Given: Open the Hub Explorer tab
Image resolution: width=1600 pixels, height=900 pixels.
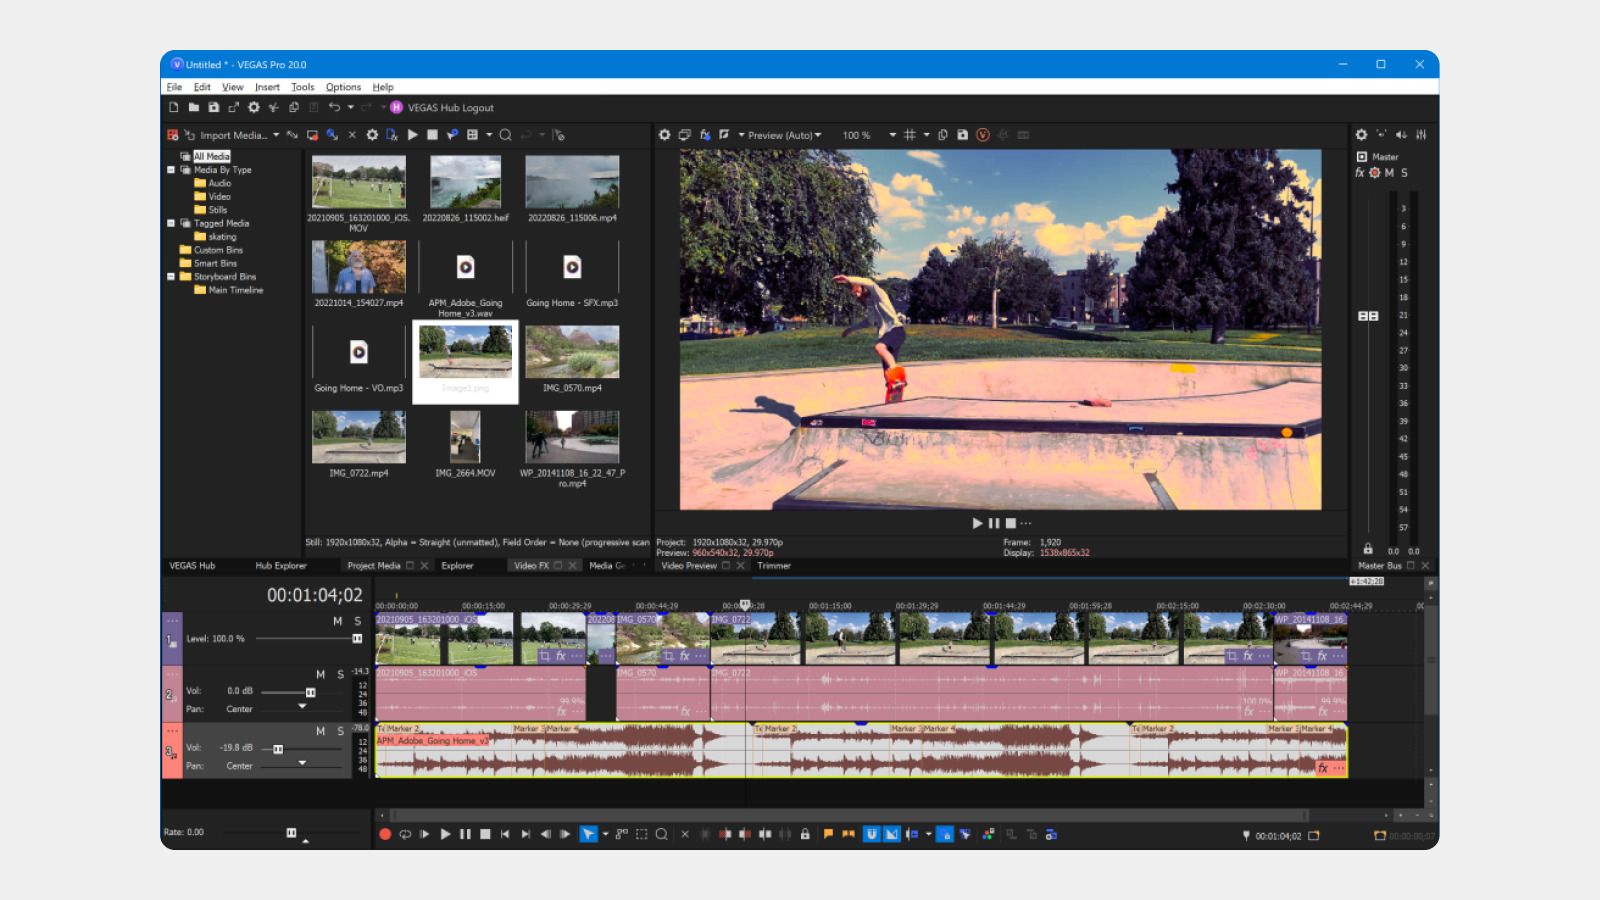Looking at the screenshot, I should (x=281, y=566).
